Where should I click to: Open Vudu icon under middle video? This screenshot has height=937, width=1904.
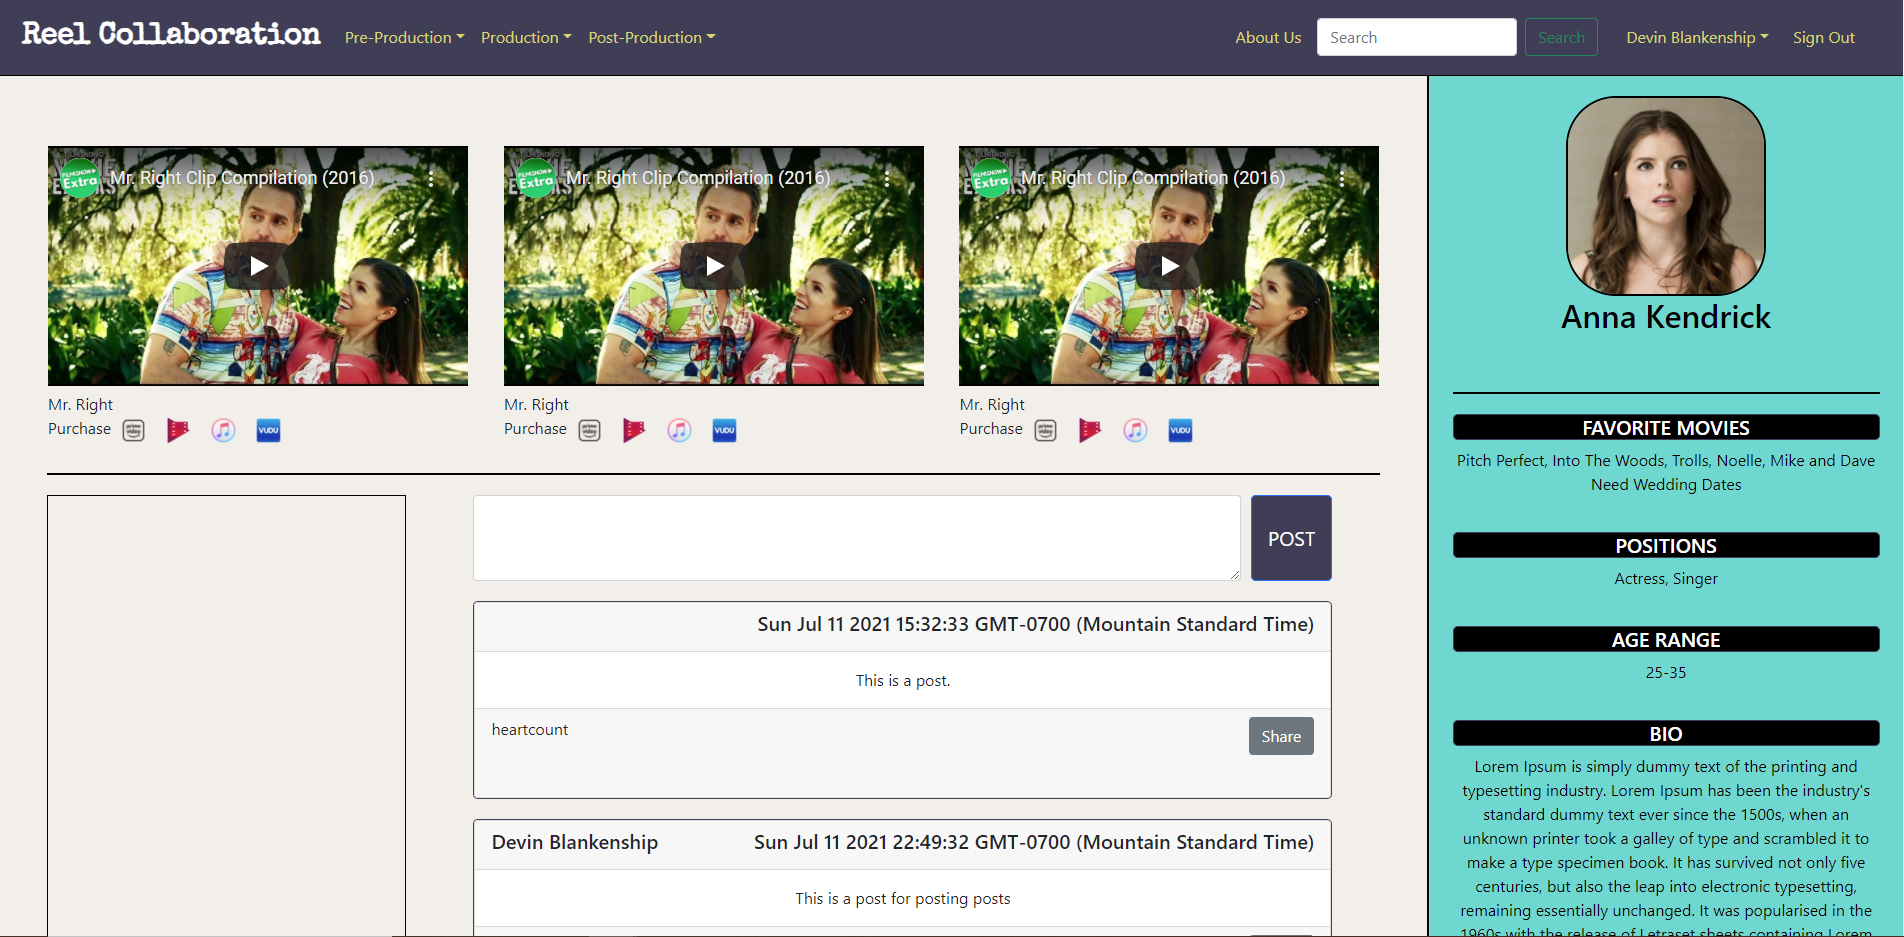click(x=724, y=430)
